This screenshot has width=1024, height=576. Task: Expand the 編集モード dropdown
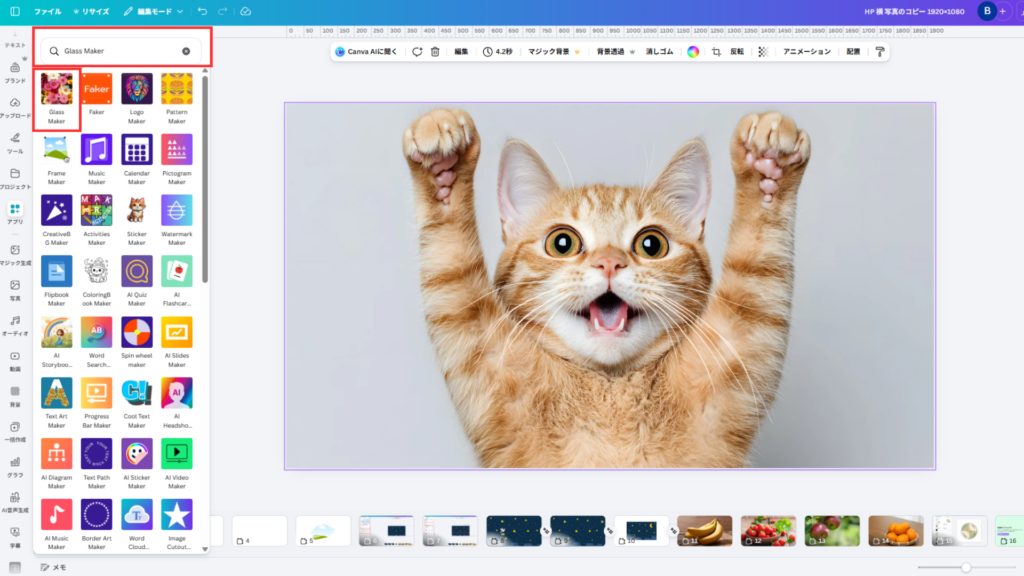154,11
